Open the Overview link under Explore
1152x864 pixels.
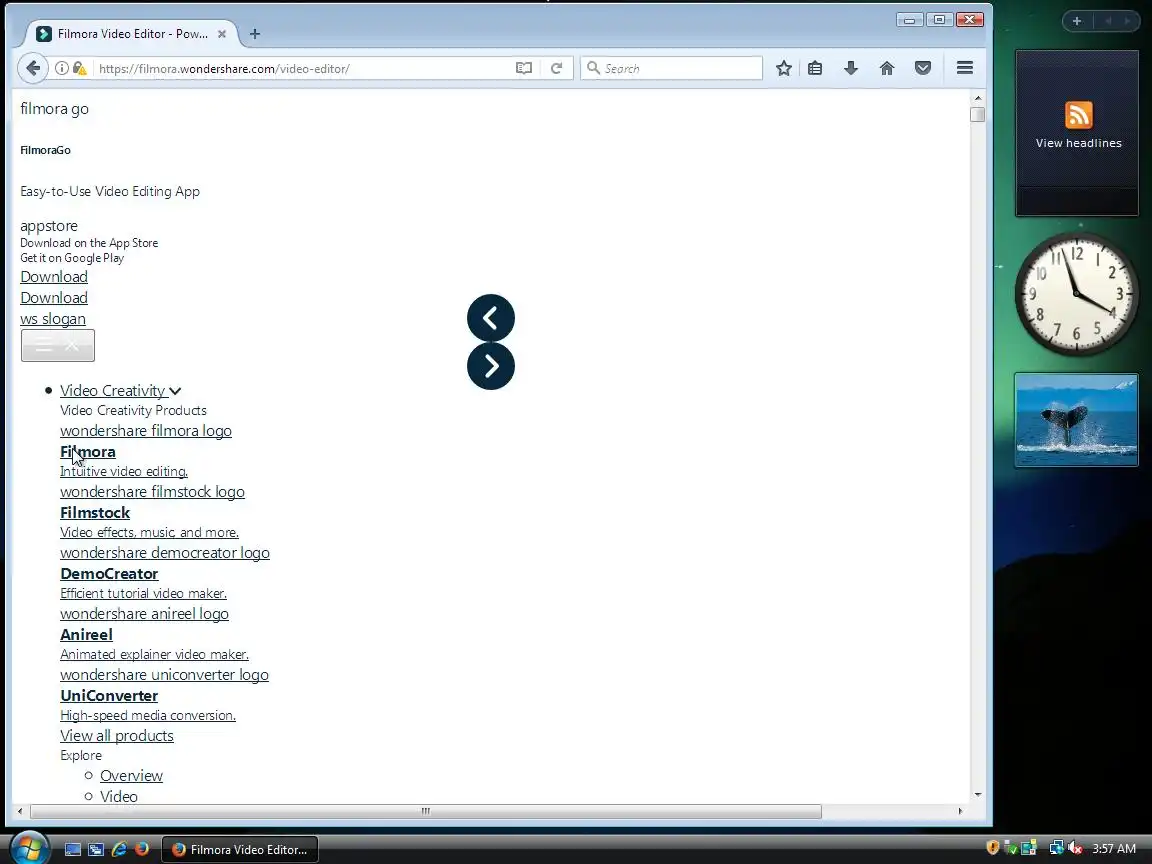131,776
